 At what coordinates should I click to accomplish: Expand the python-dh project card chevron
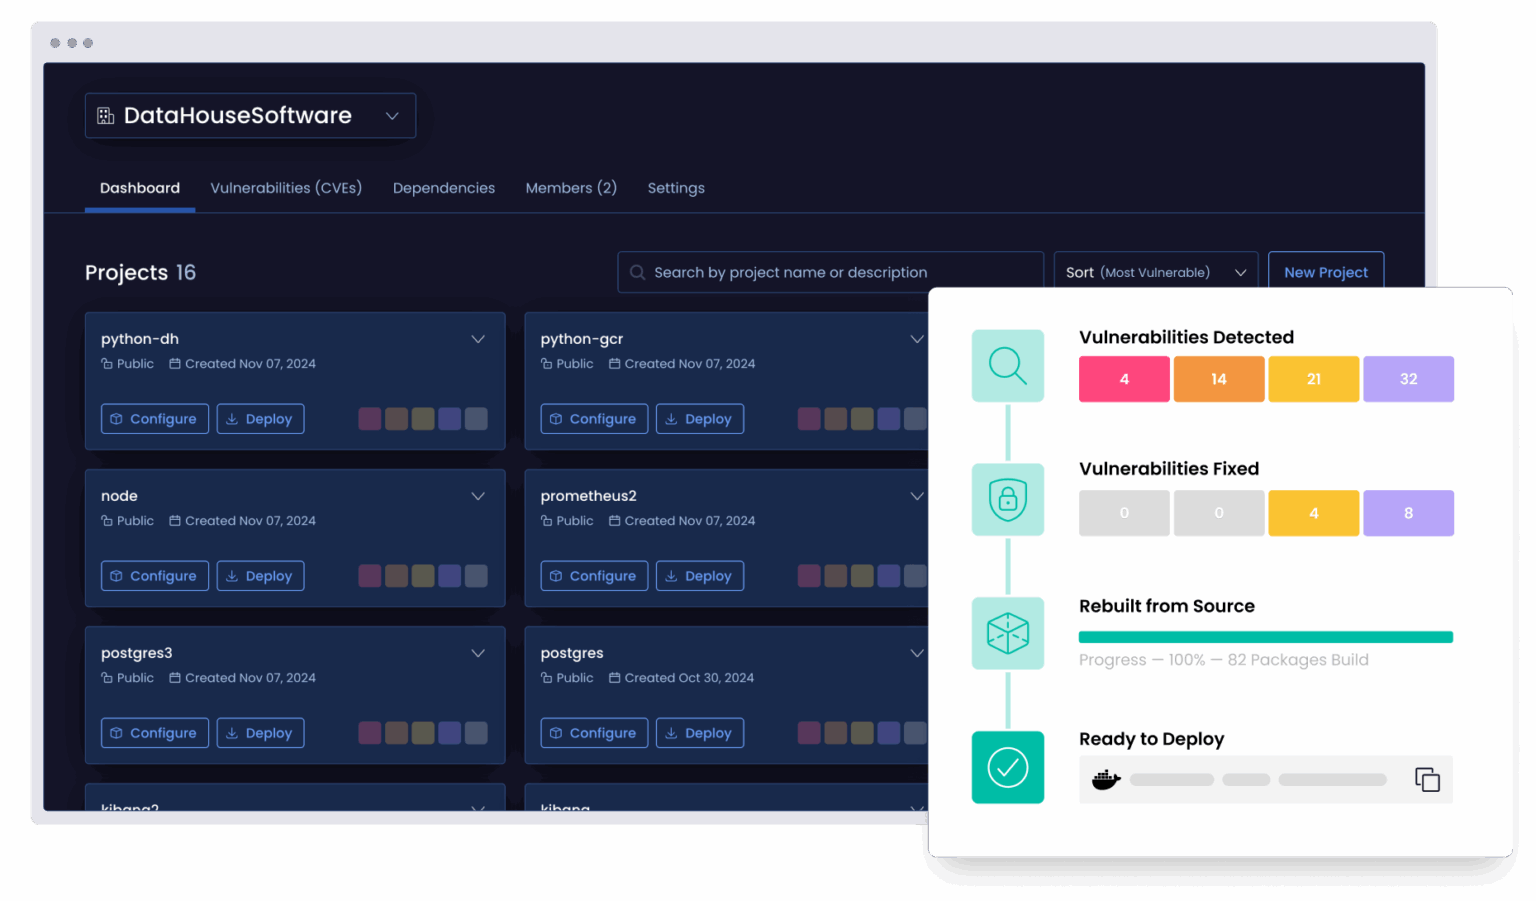point(478,339)
